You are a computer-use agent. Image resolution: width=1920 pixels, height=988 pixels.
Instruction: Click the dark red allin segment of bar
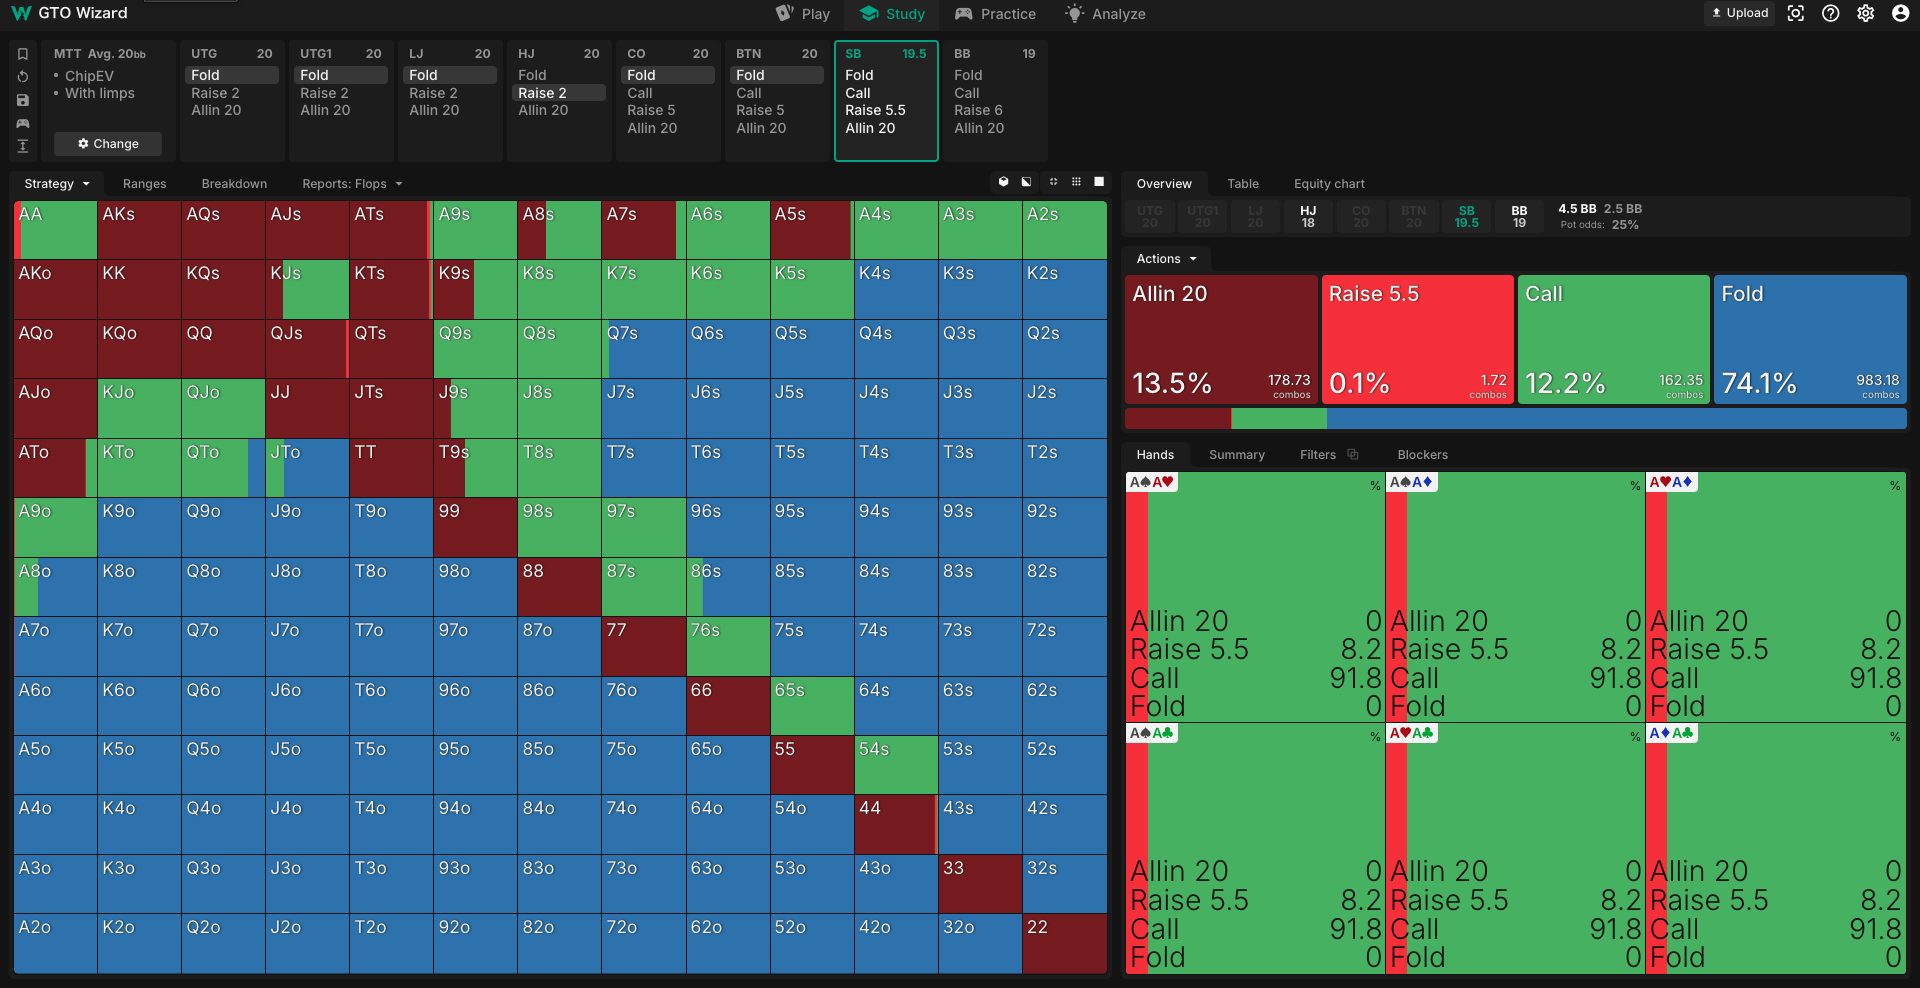(x=1178, y=419)
